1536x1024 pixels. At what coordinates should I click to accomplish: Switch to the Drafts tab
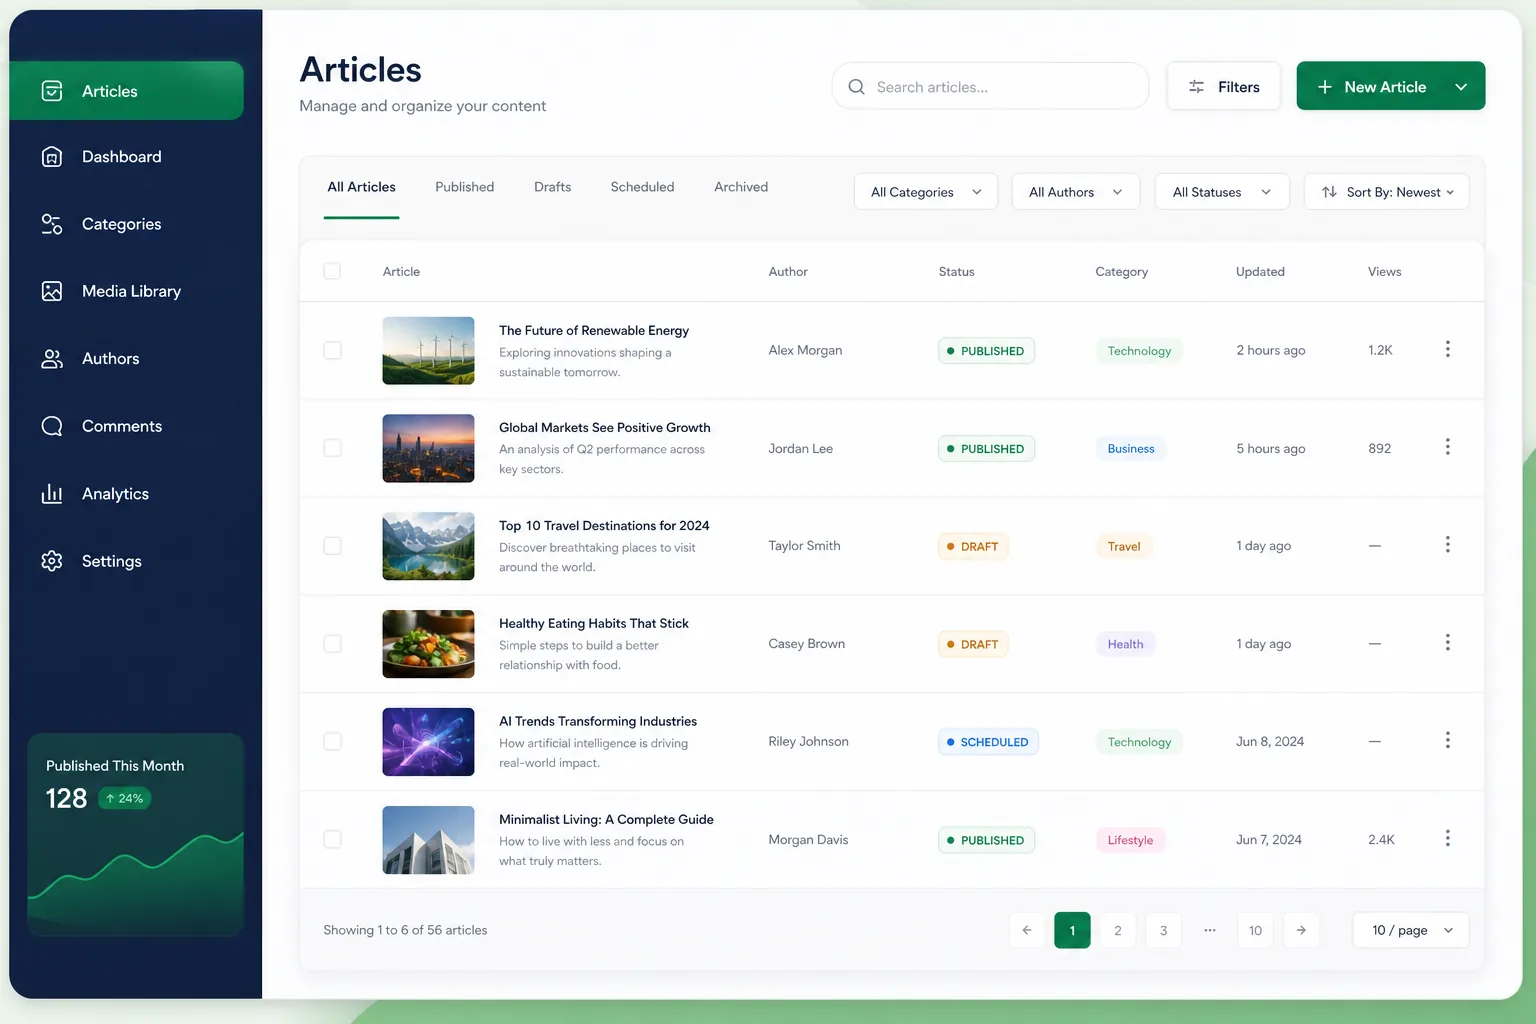coord(553,187)
